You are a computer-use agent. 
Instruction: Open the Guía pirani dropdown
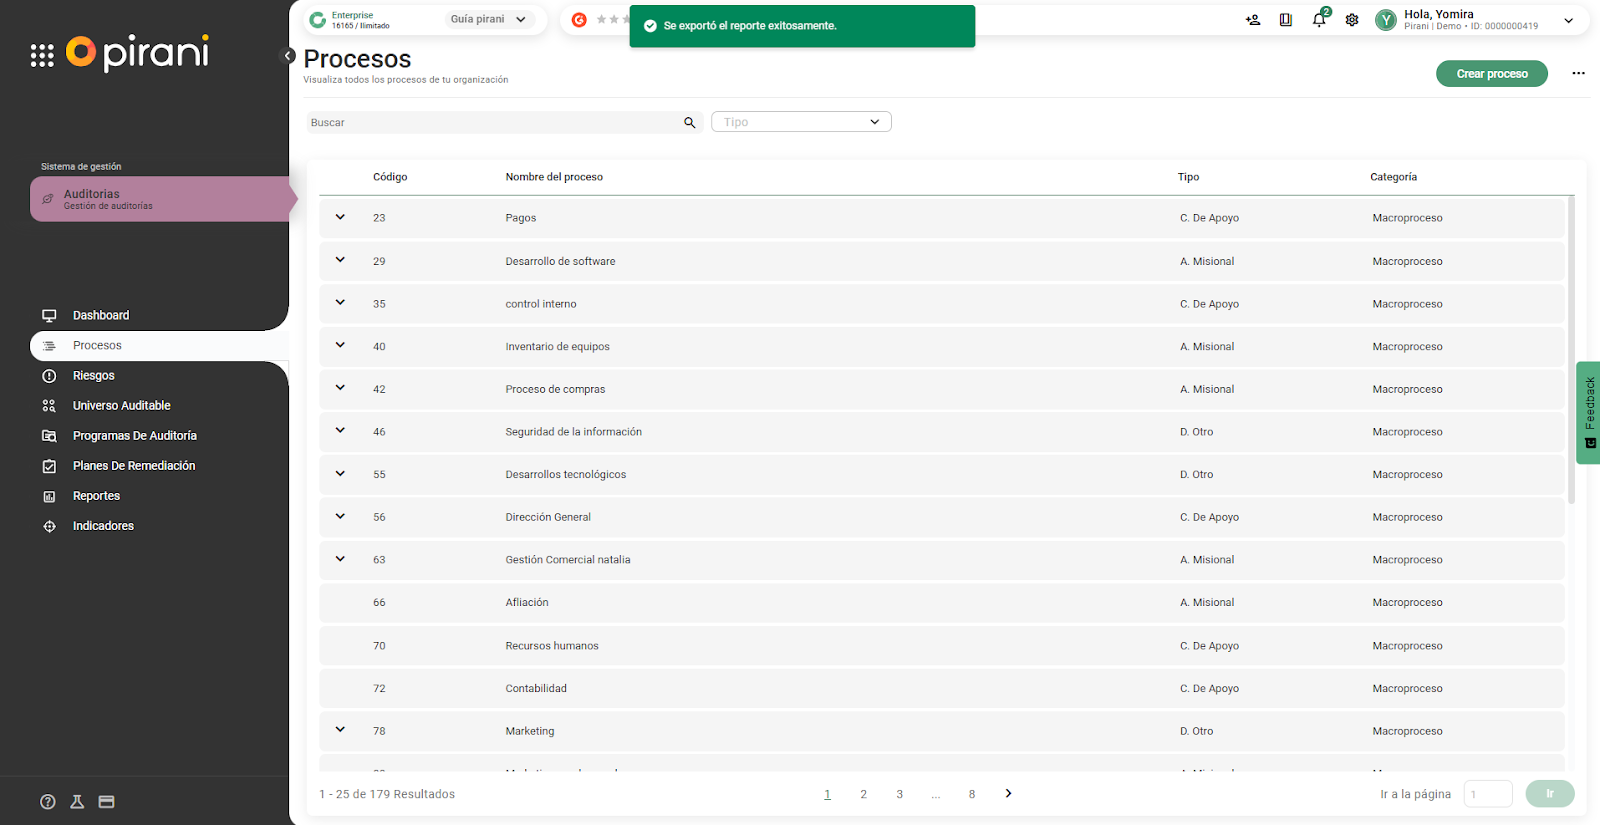pyautogui.click(x=488, y=20)
